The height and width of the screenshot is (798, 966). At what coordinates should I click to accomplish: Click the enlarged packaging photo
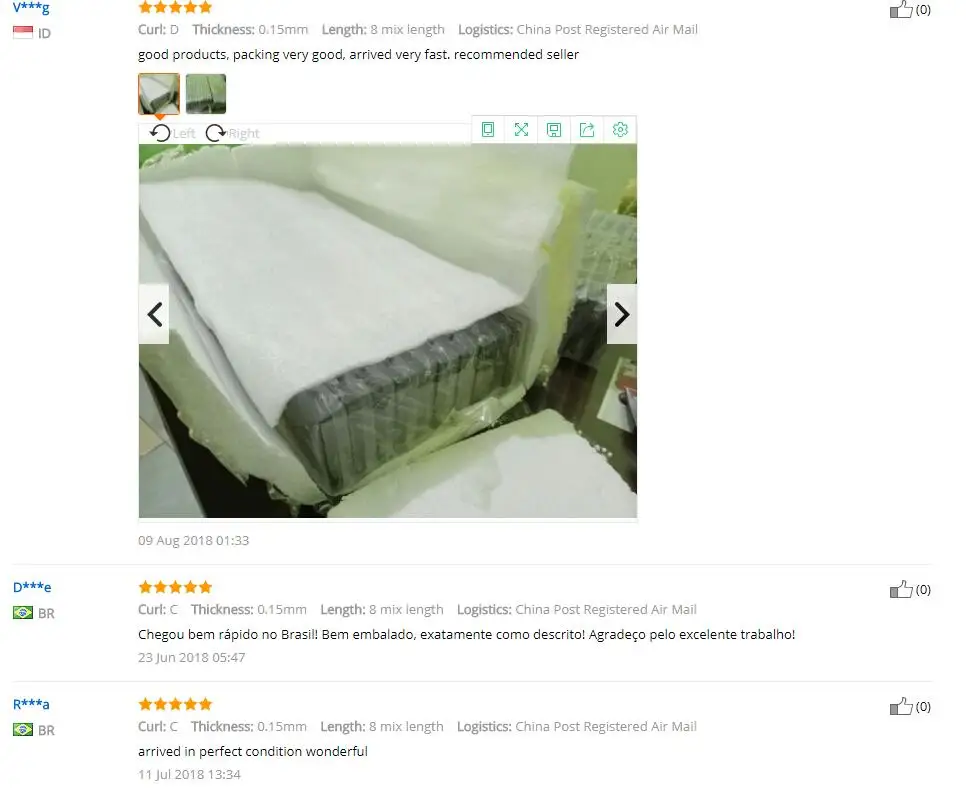tap(388, 331)
